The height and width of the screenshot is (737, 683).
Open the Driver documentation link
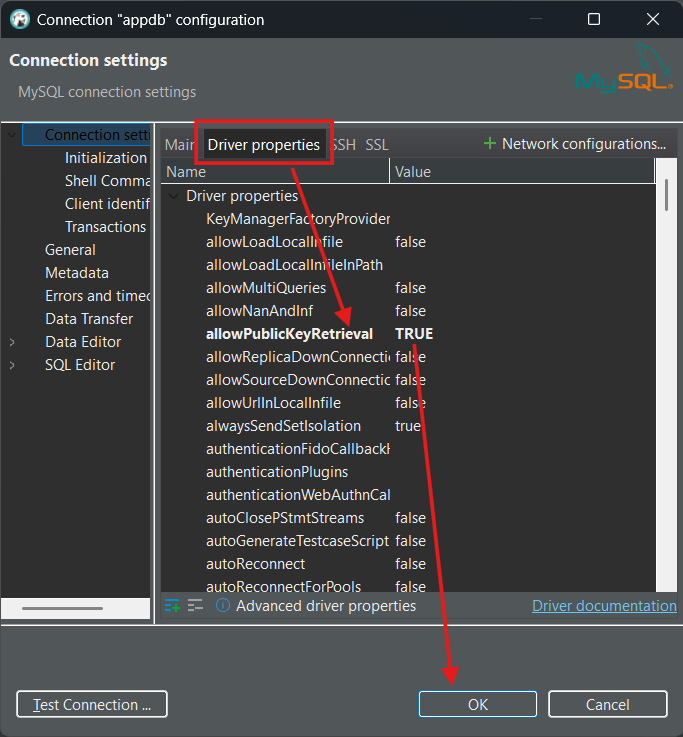click(604, 606)
